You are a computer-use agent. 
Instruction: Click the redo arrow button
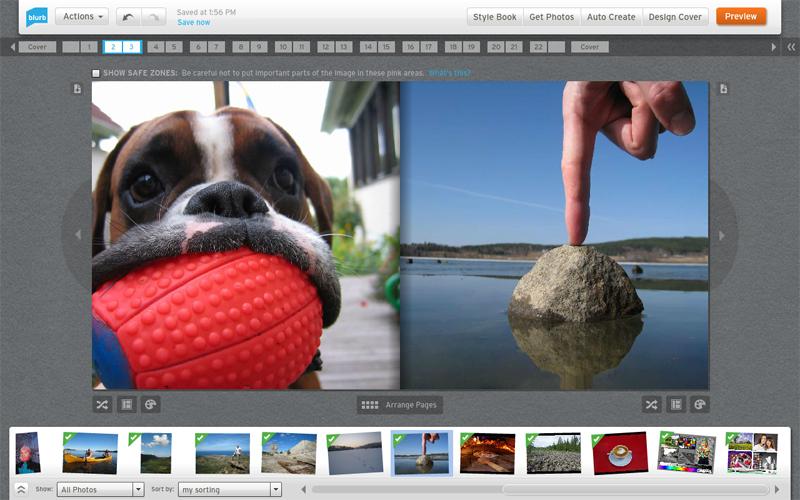(154, 17)
